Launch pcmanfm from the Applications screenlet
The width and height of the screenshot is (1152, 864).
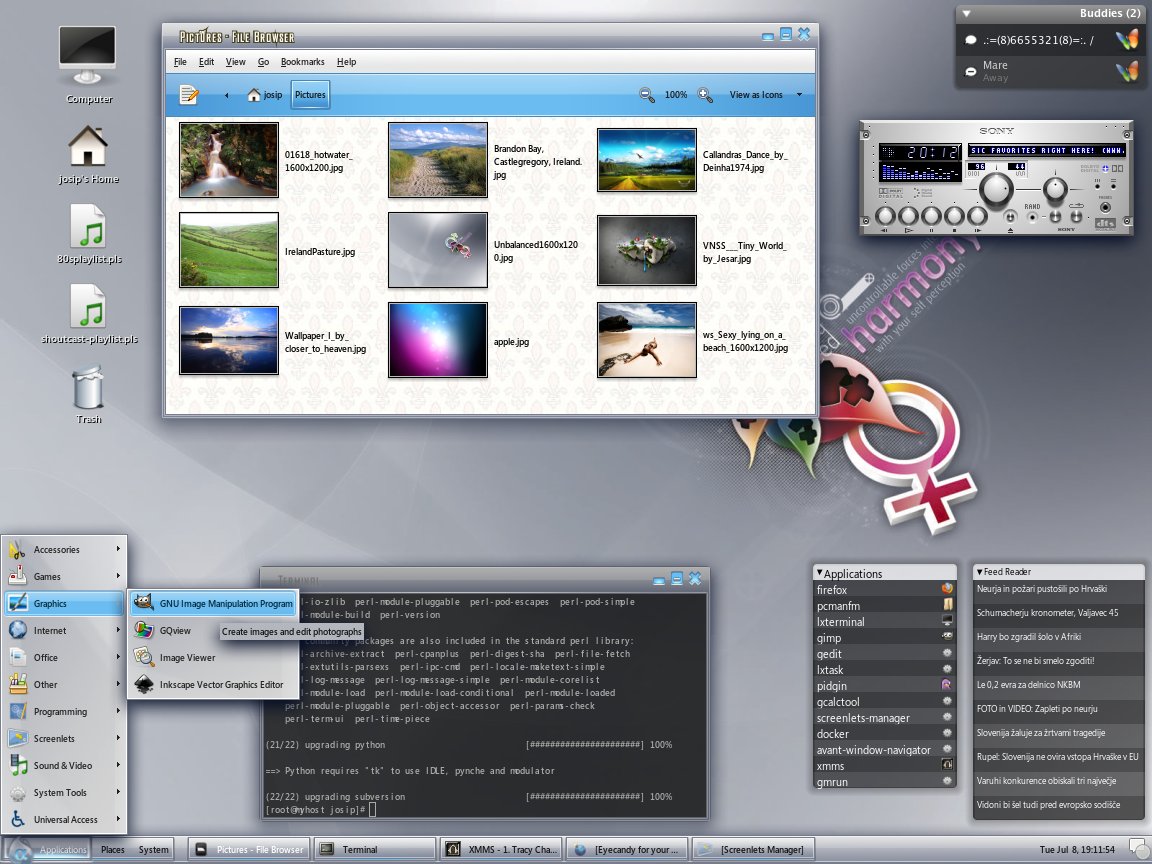point(885,605)
